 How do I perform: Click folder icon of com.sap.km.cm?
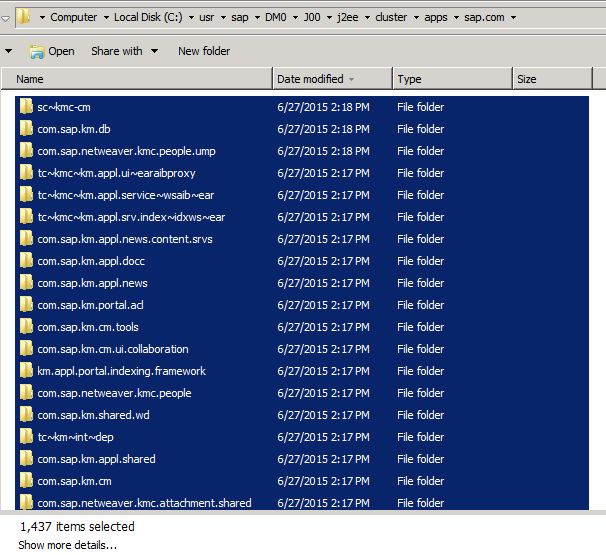tap(26, 481)
